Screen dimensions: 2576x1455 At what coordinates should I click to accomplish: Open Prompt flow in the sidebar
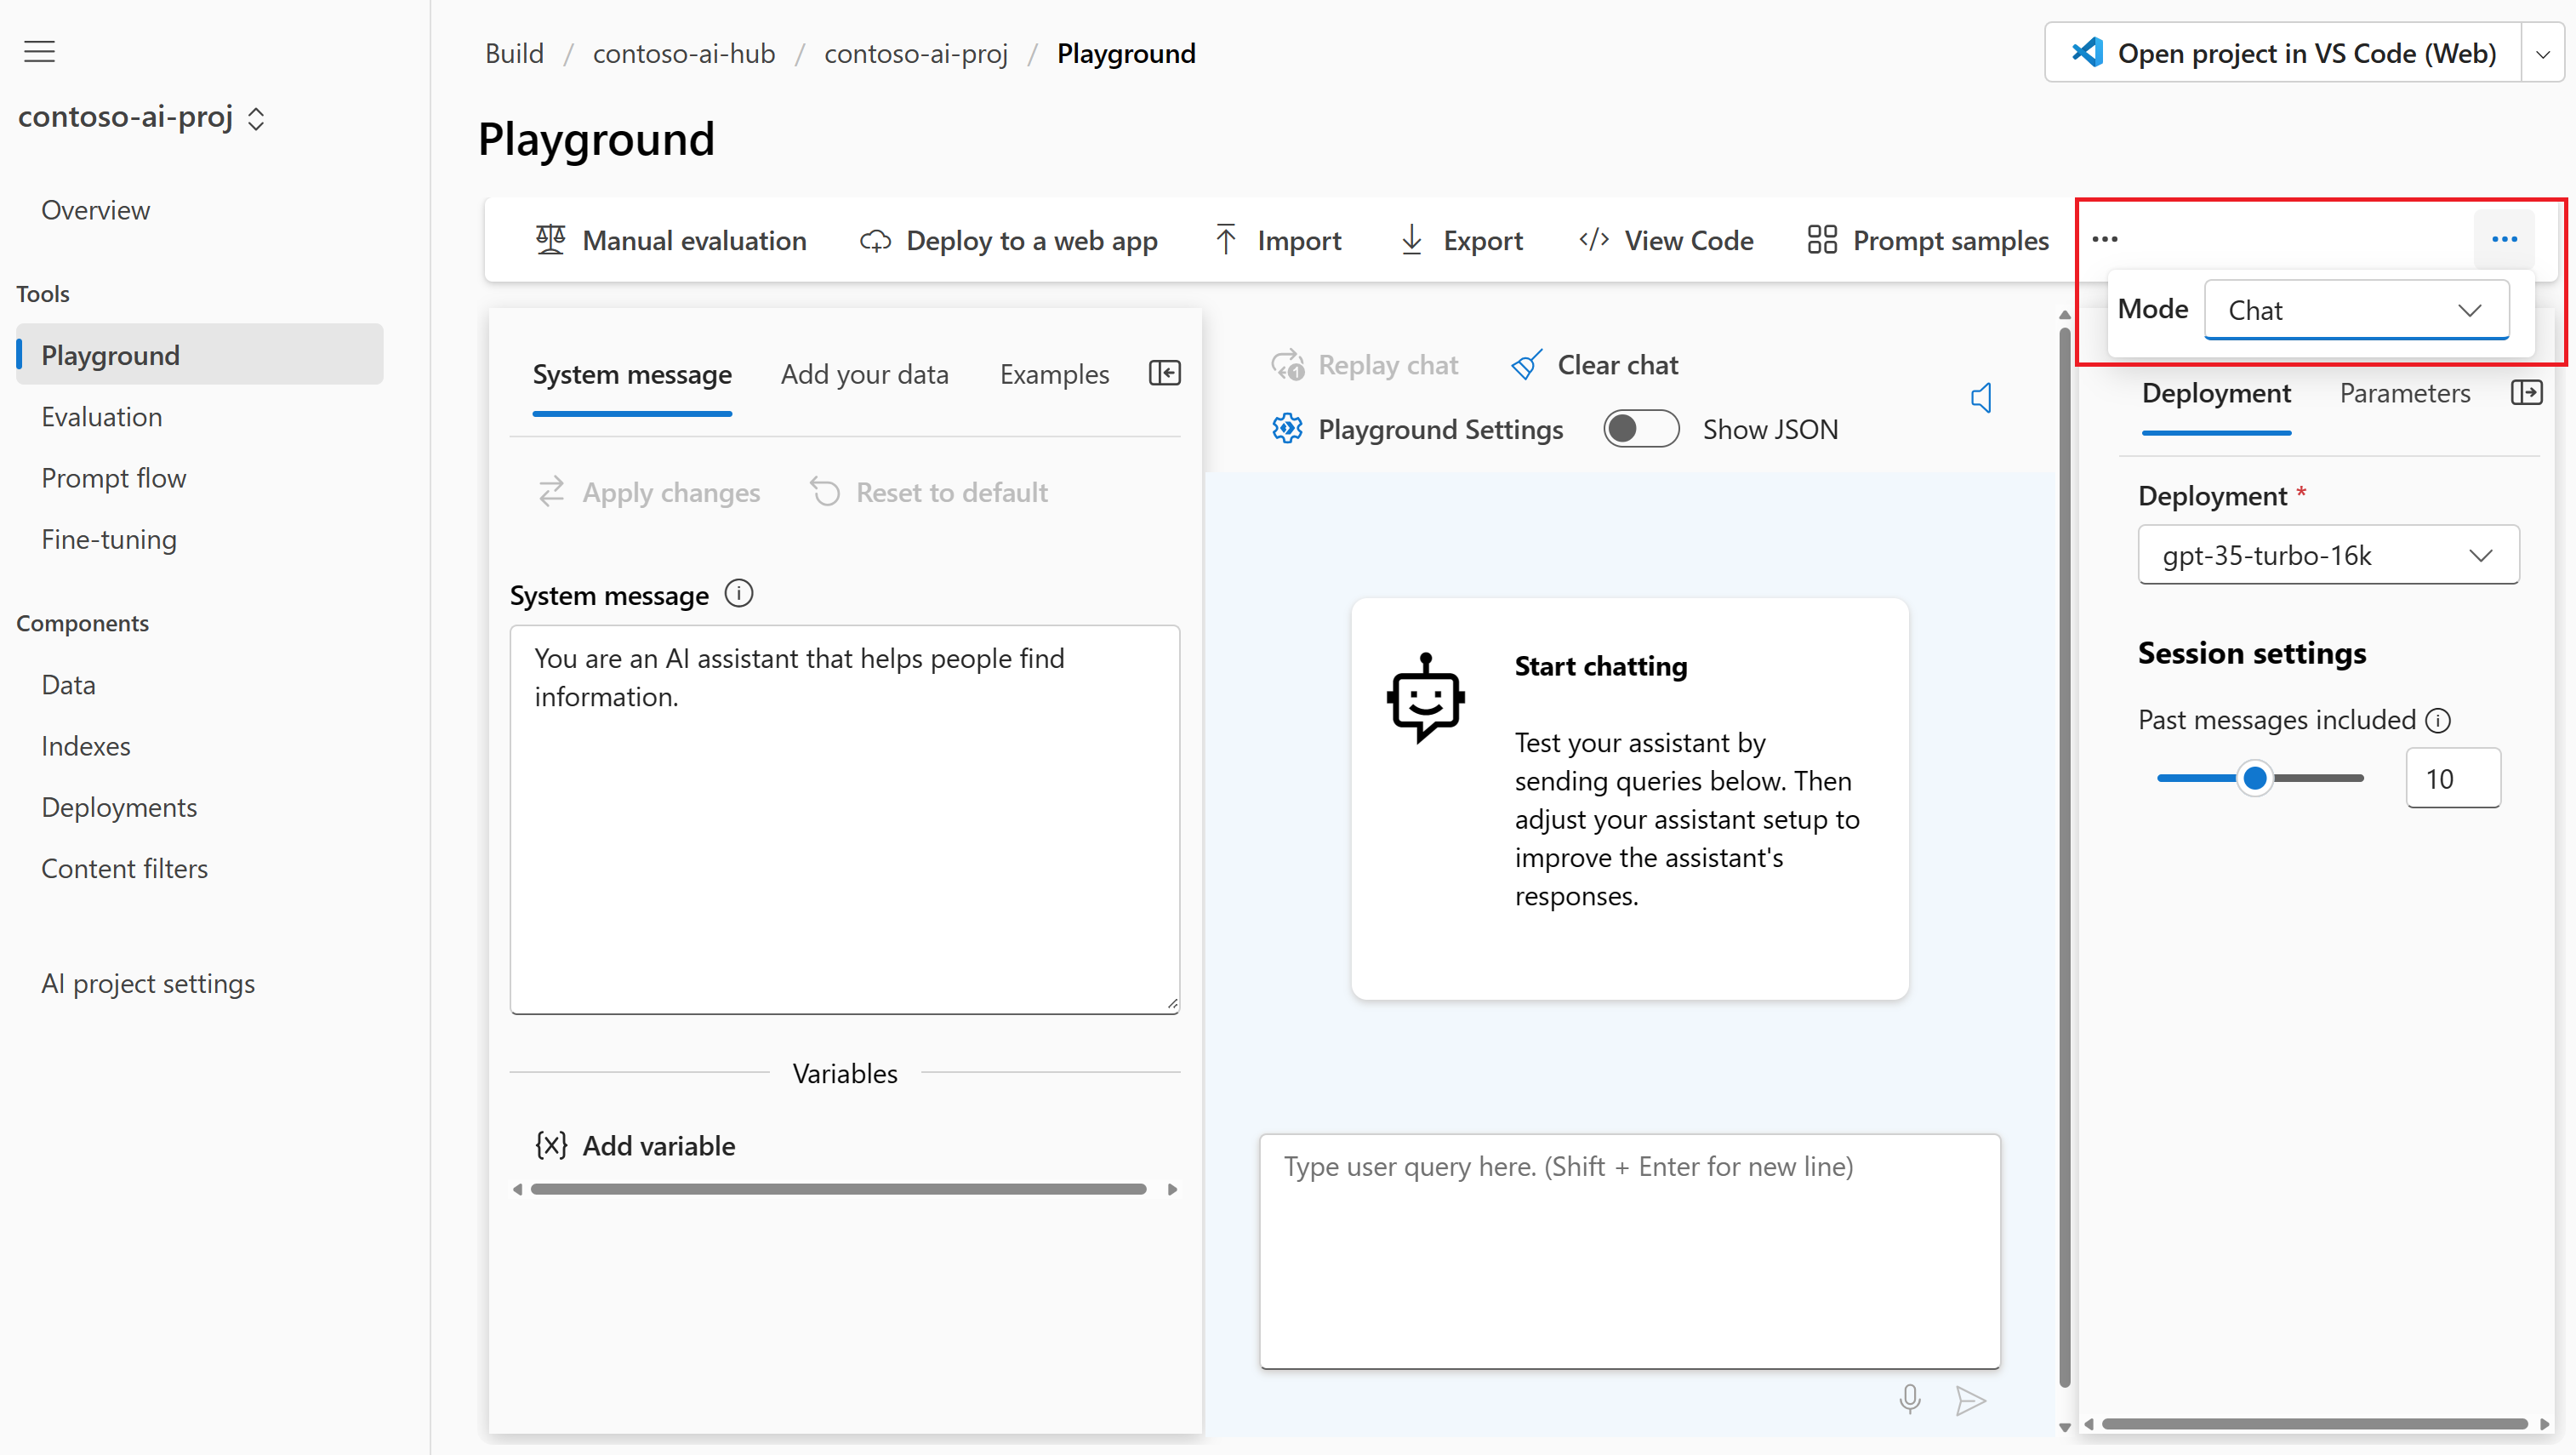(x=113, y=478)
